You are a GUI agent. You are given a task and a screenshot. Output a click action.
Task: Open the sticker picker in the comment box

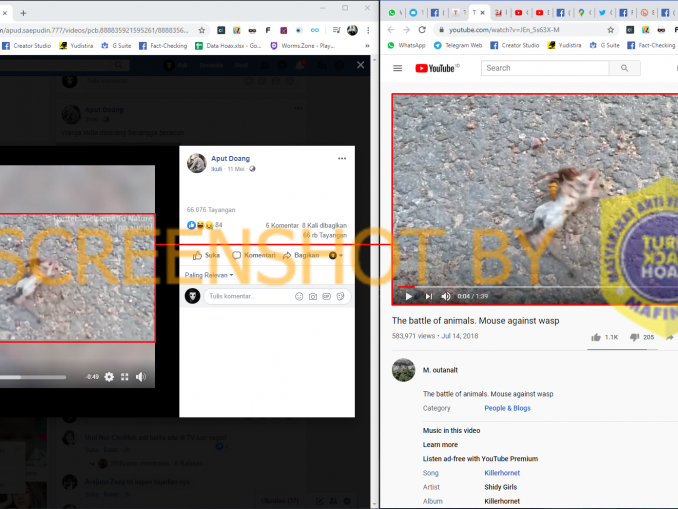click(340, 296)
